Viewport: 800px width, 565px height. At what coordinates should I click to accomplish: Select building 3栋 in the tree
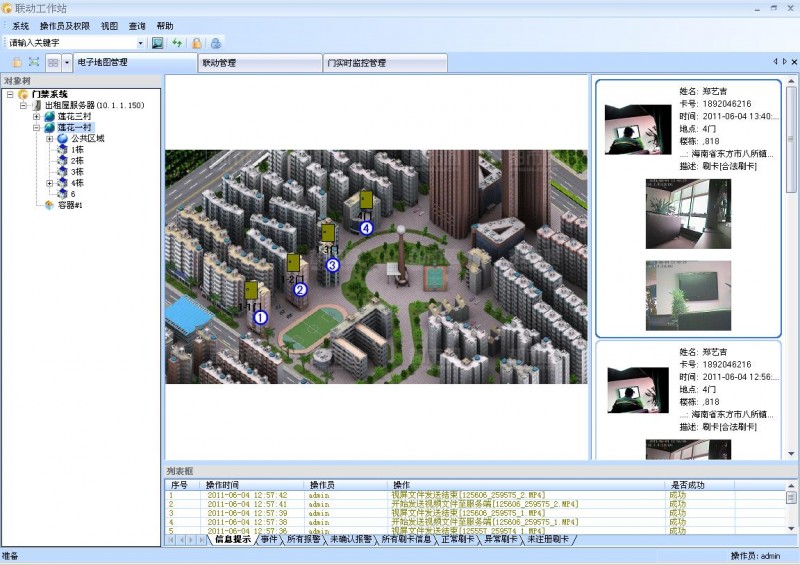pyautogui.click(x=77, y=172)
